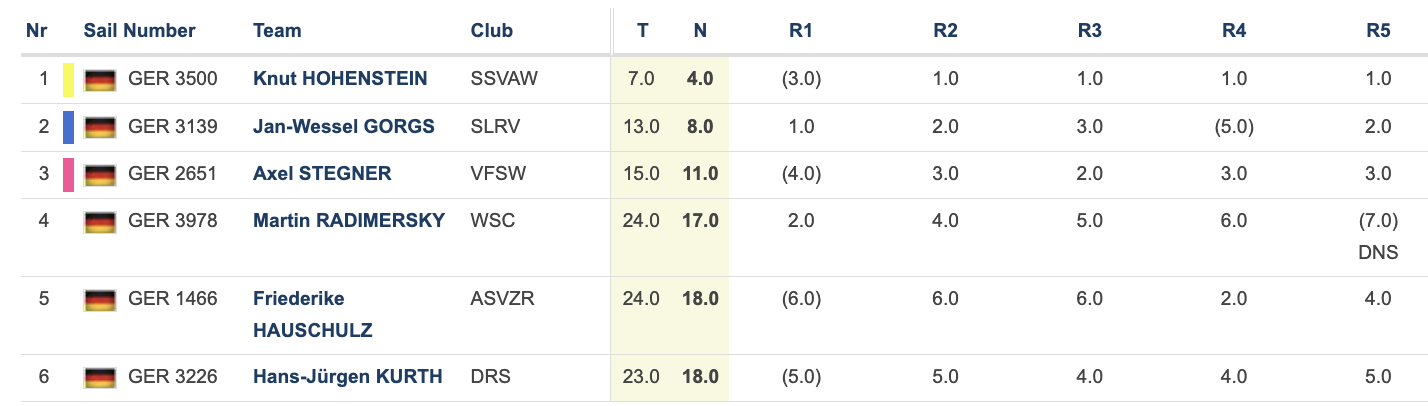Image resolution: width=1428 pixels, height=406 pixels.
Task: Click the yellow first-place marker
Action: coord(68,80)
